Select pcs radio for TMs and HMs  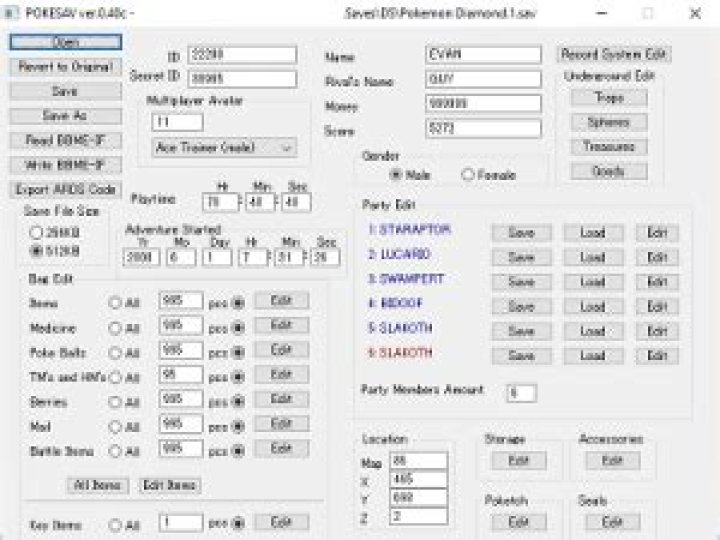[x=238, y=377]
